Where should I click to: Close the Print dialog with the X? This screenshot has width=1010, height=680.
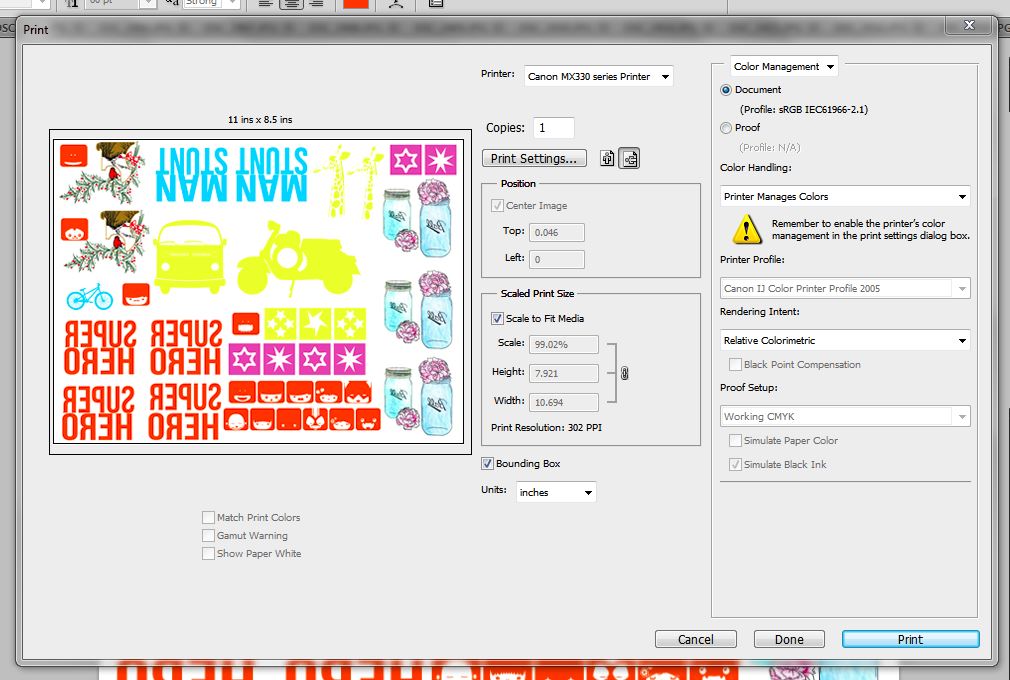(969, 24)
